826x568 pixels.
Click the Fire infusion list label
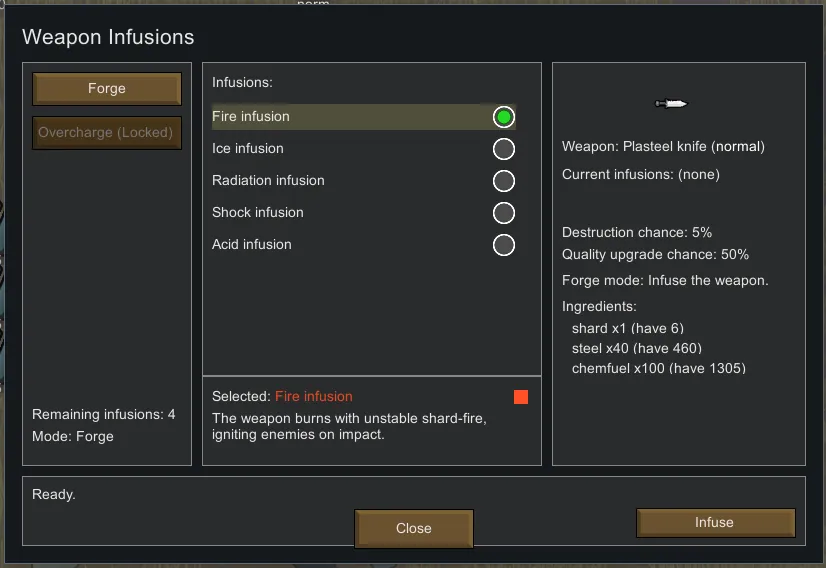click(x=251, y=117)
